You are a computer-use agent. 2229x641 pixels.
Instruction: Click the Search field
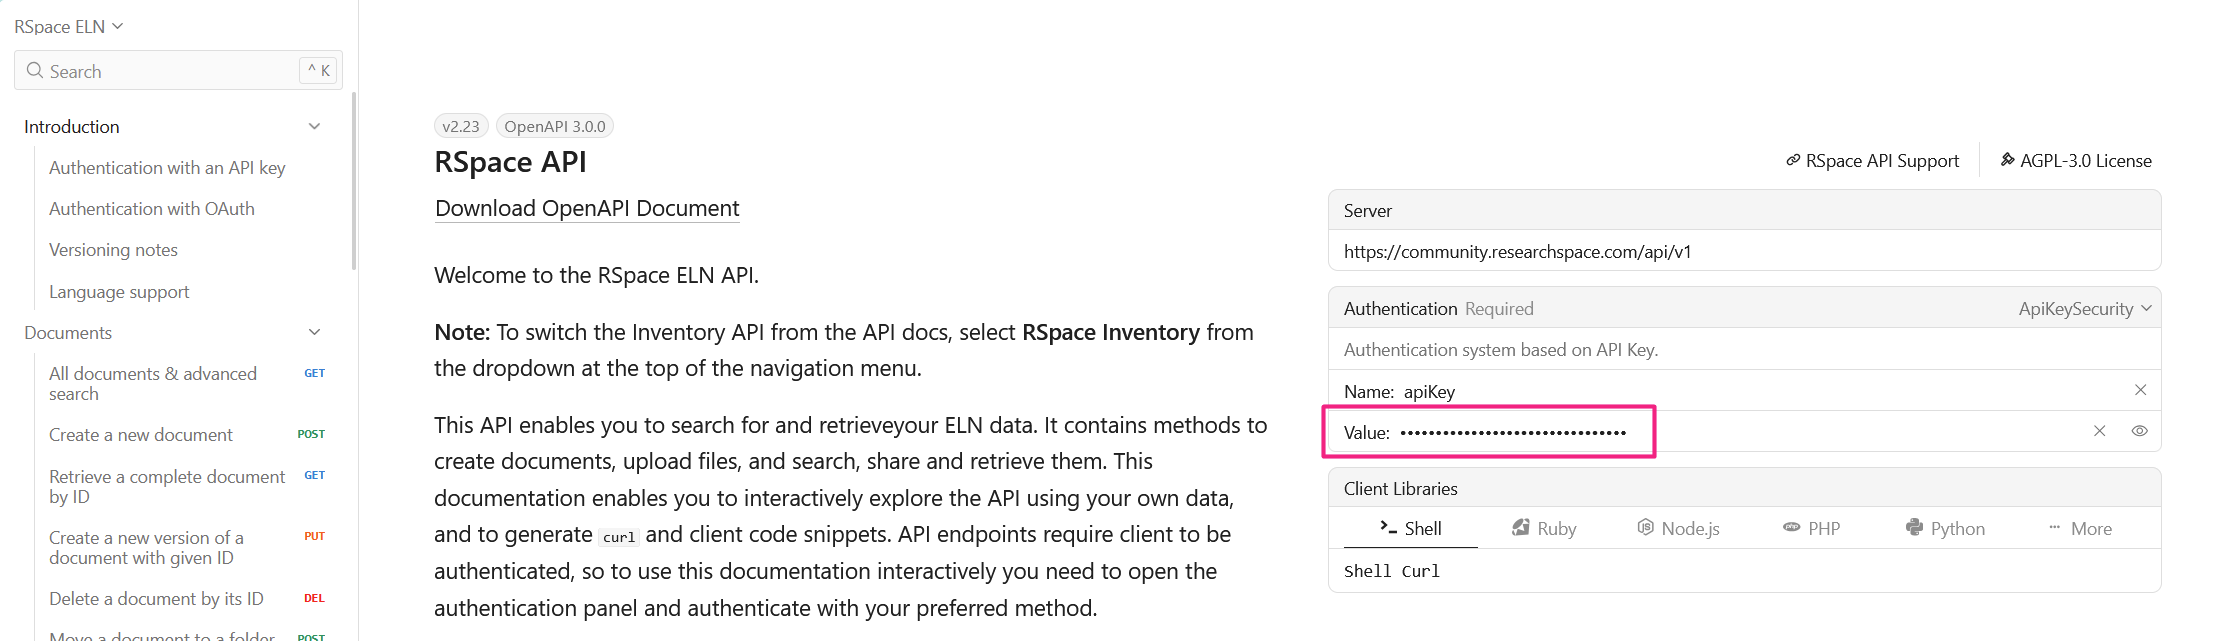[x=178, y=71]
